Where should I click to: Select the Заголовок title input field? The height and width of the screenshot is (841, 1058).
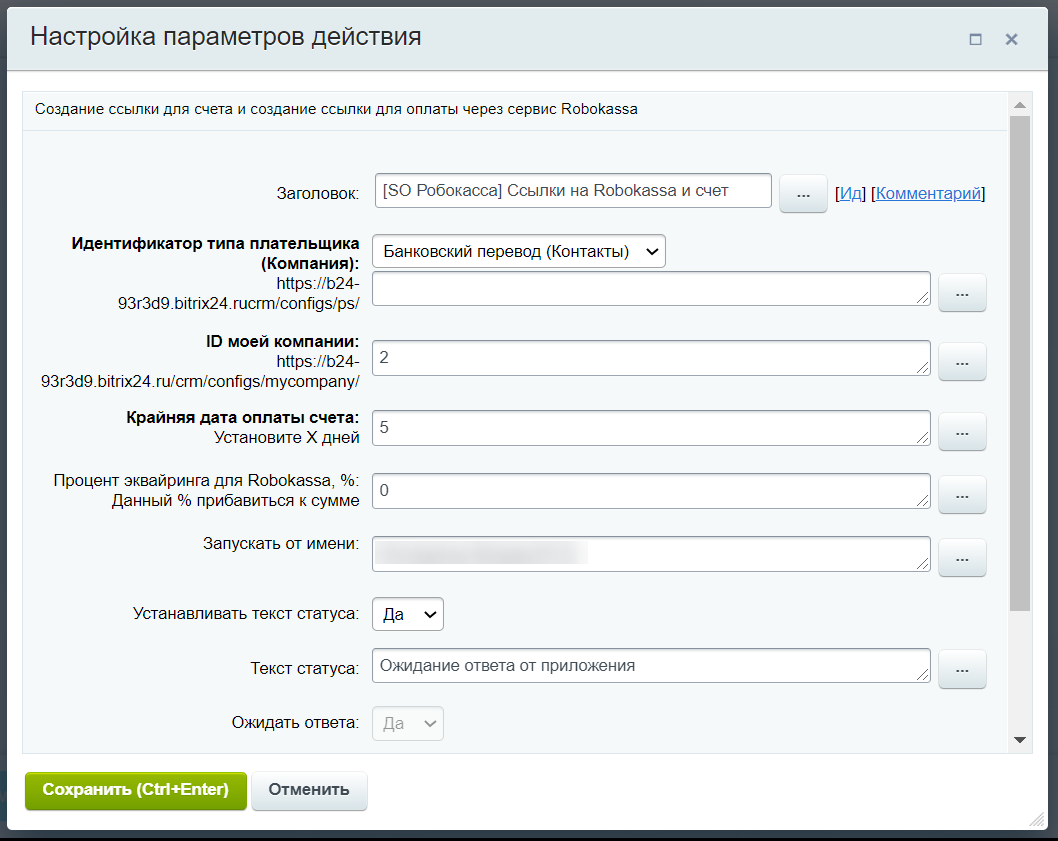[572, 190]
